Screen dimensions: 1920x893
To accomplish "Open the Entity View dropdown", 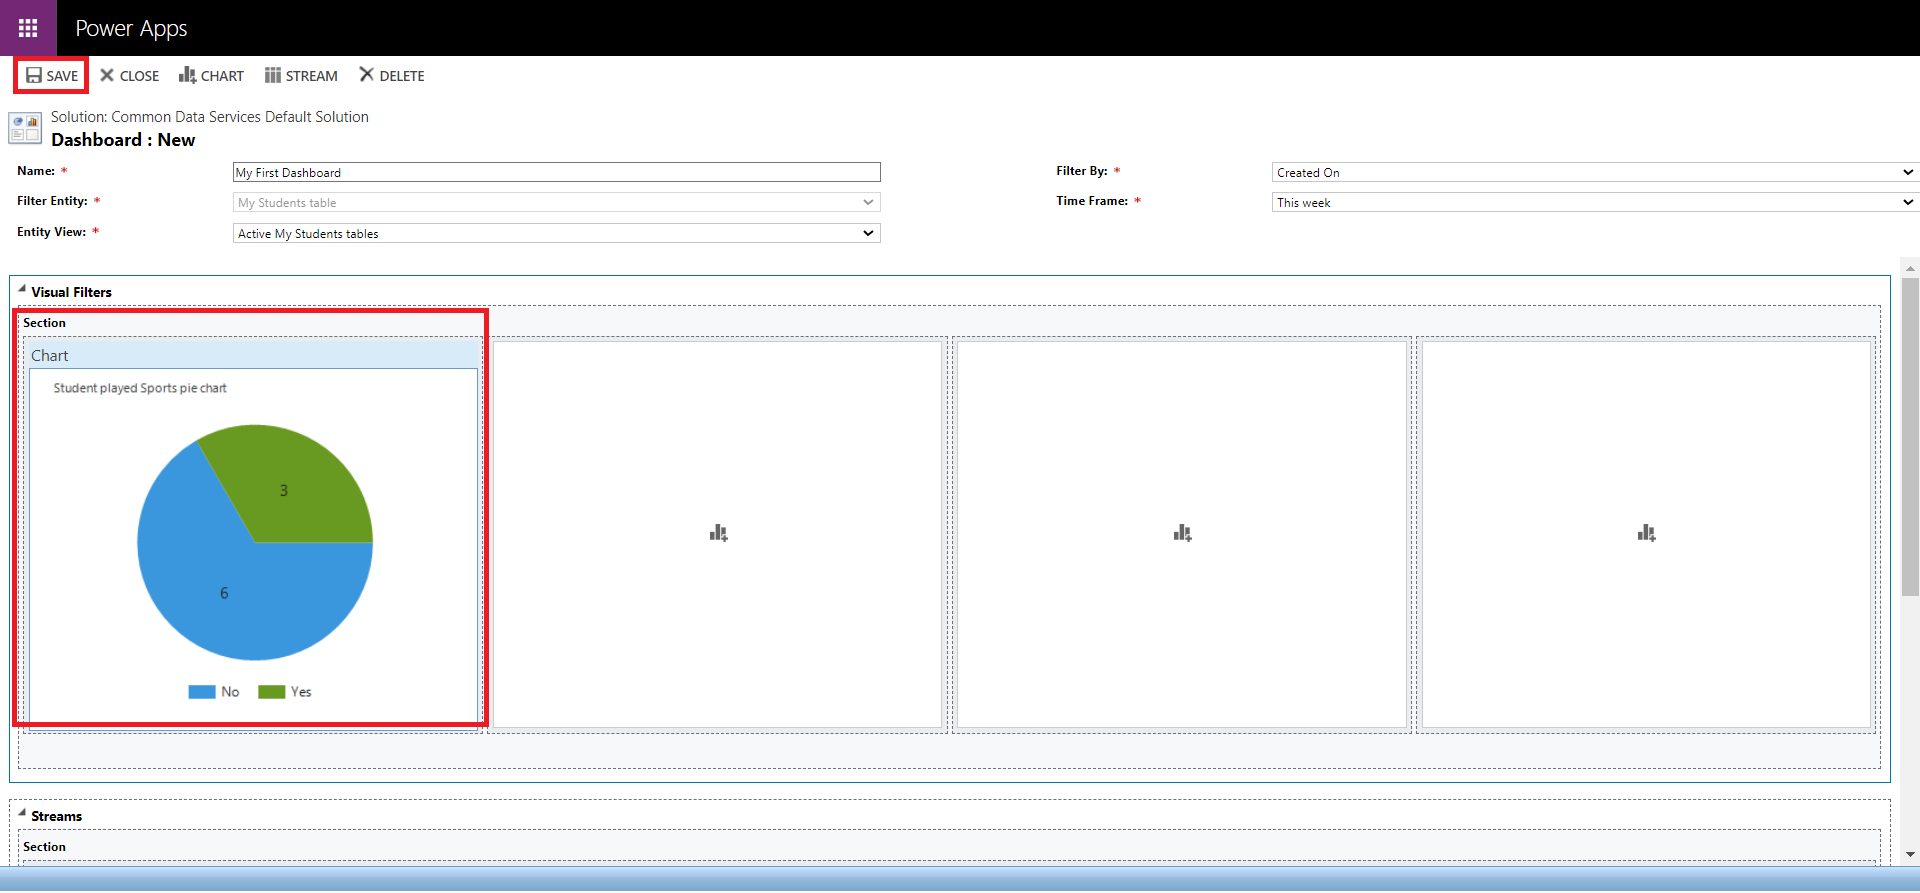I will coord(556,233).
